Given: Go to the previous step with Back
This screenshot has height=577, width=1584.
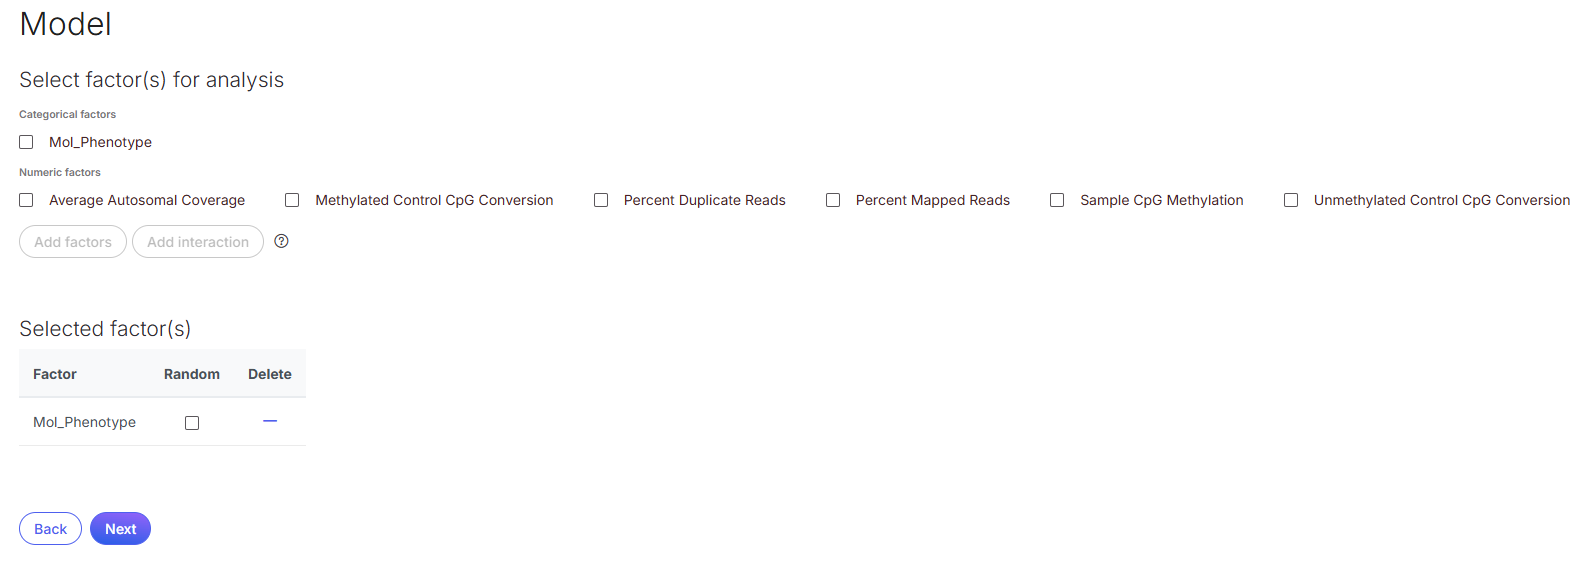Looking at the screenshot, I should 50,529.
